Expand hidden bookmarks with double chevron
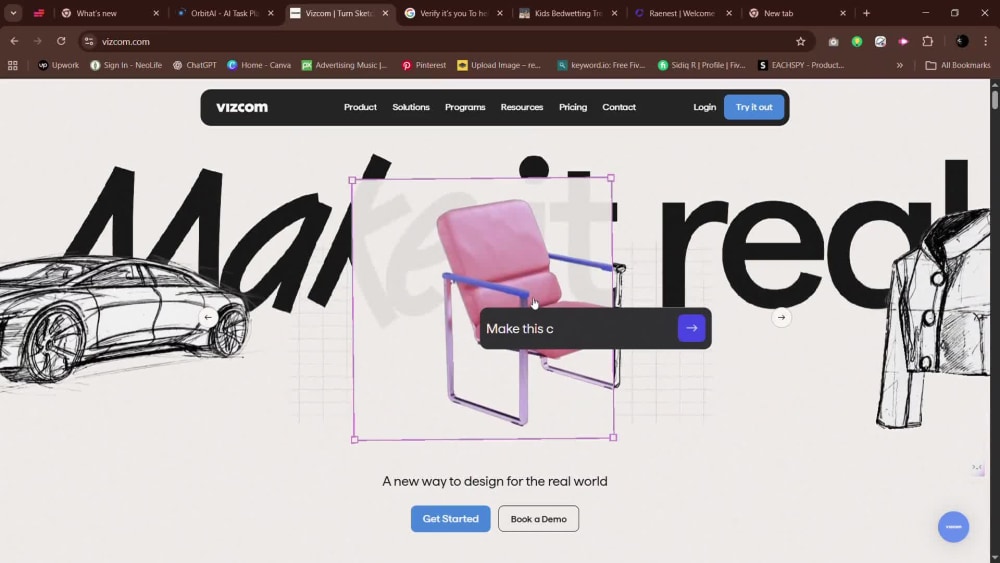Screen dimensions: 1000x563 (x=899, y=65)
